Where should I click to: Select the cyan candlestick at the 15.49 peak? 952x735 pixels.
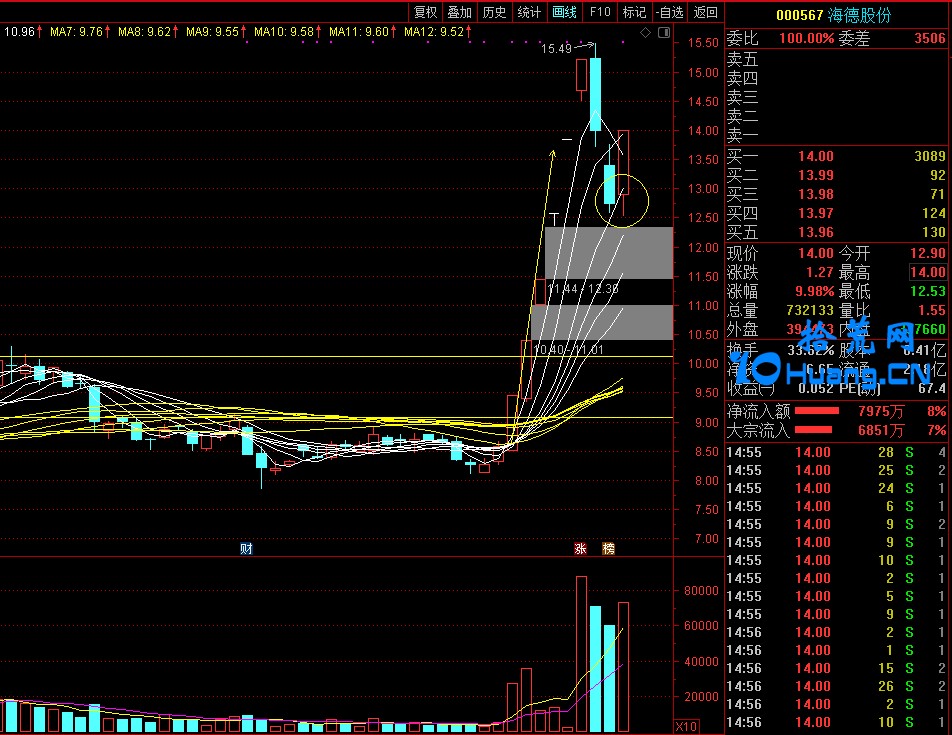(596, 94)
